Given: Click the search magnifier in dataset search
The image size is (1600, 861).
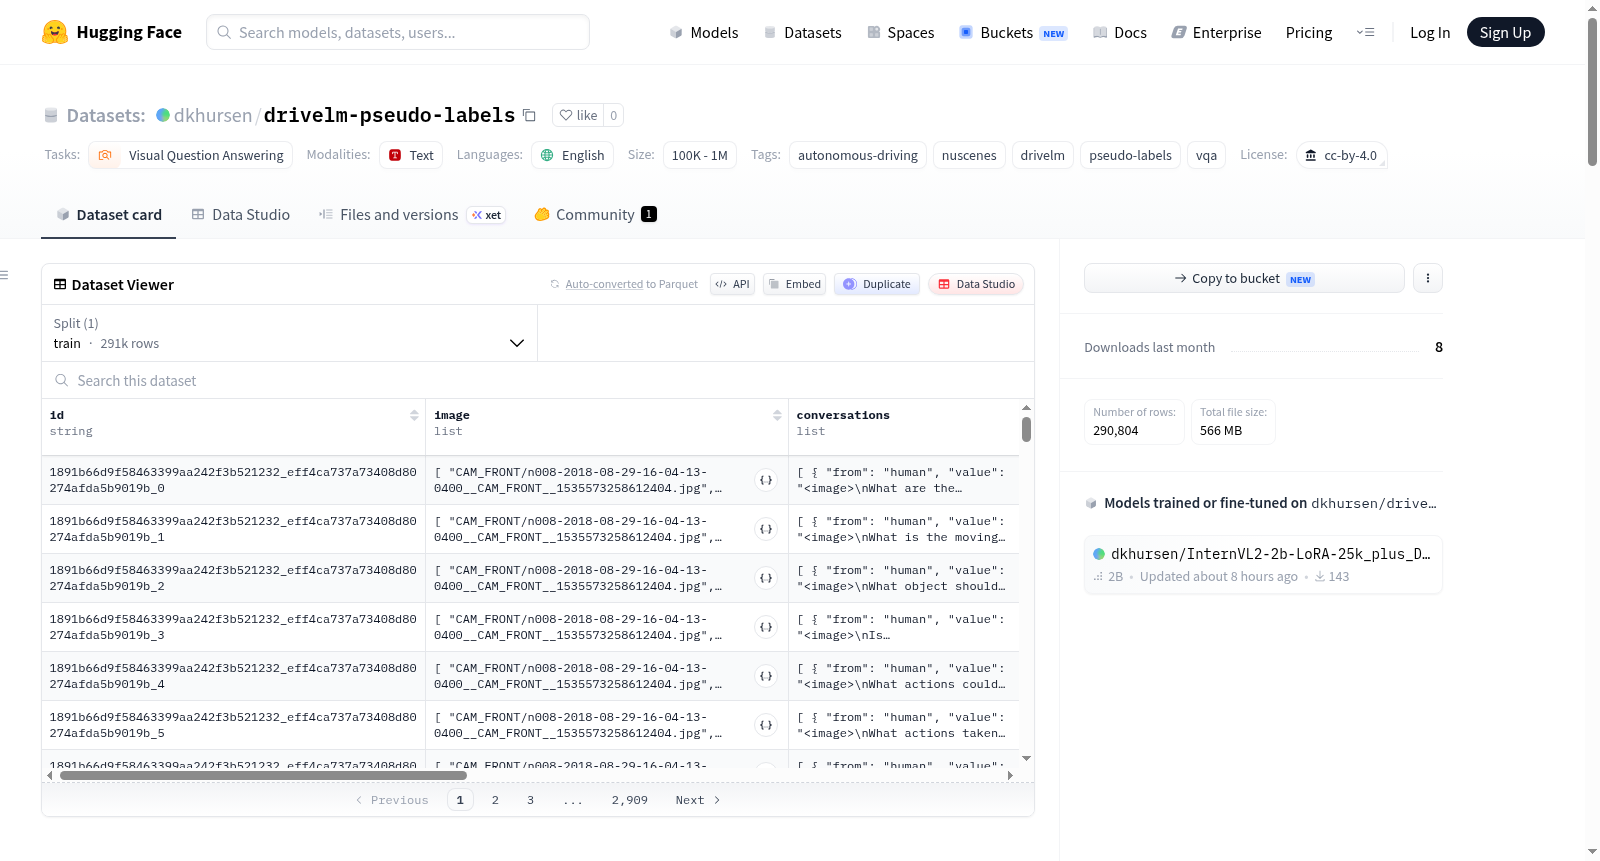Looking at the screenshot, I should [62, 380].
